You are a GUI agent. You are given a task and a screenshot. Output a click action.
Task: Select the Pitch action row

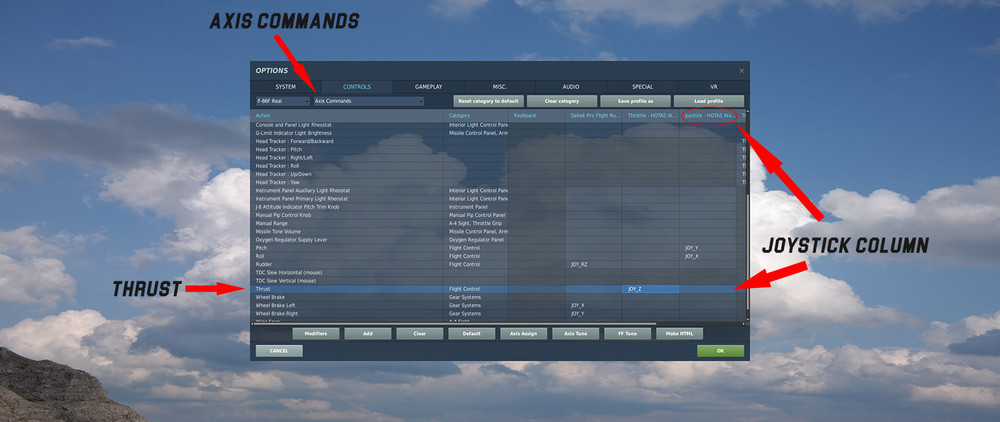pos(497,248)
